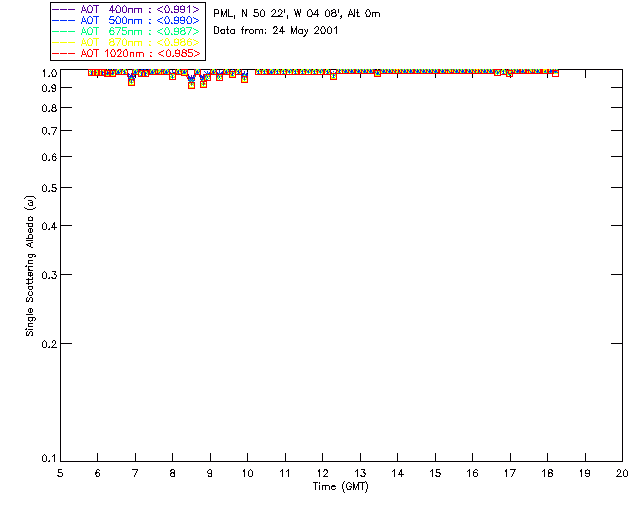Click the x-axis label 19
640x512 pixels.
click(585, 473)
